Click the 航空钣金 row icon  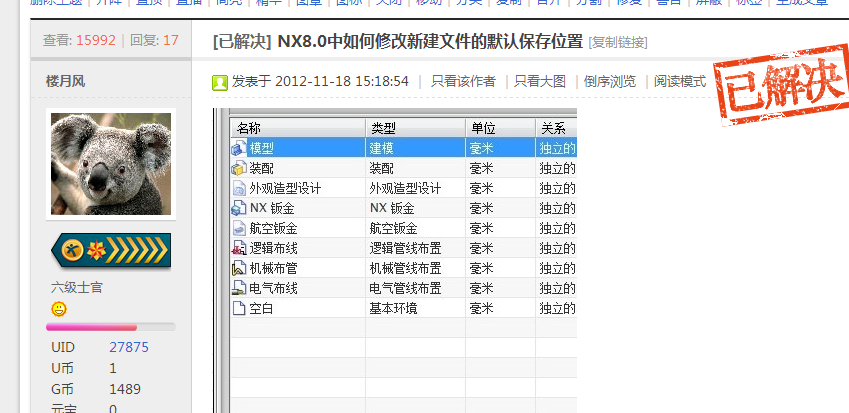[239, 228]
